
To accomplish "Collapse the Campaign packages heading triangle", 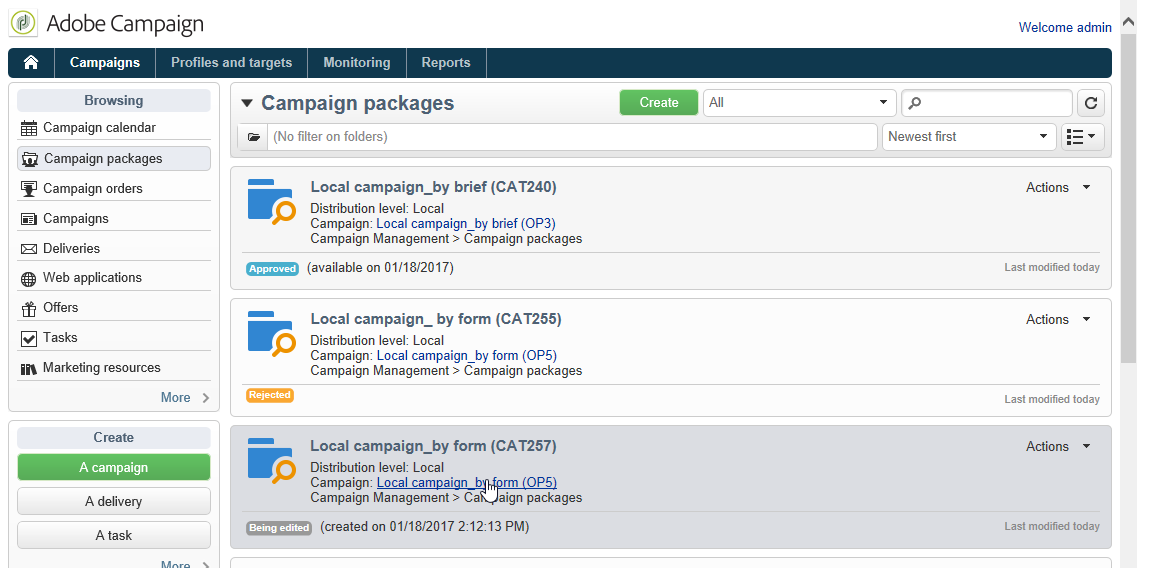I will point(247,104).
